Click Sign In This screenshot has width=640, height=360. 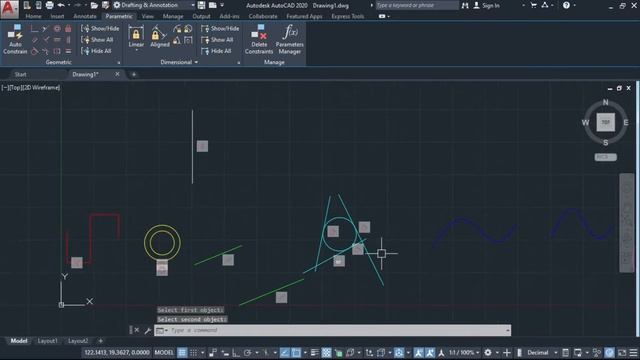(487, 5)
